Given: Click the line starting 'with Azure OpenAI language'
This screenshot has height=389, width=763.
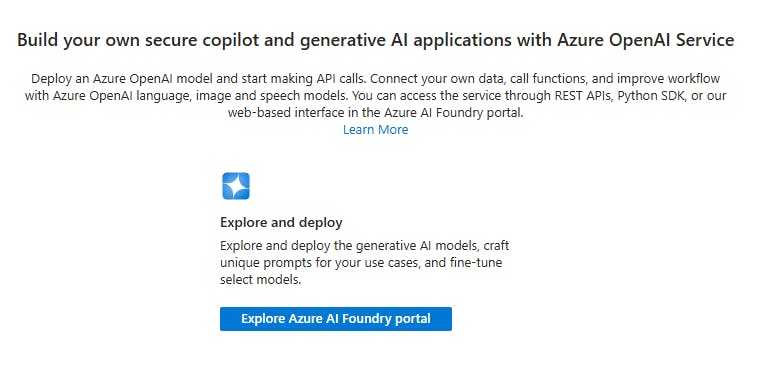Looking at the screenshot, I should point(376,95).
